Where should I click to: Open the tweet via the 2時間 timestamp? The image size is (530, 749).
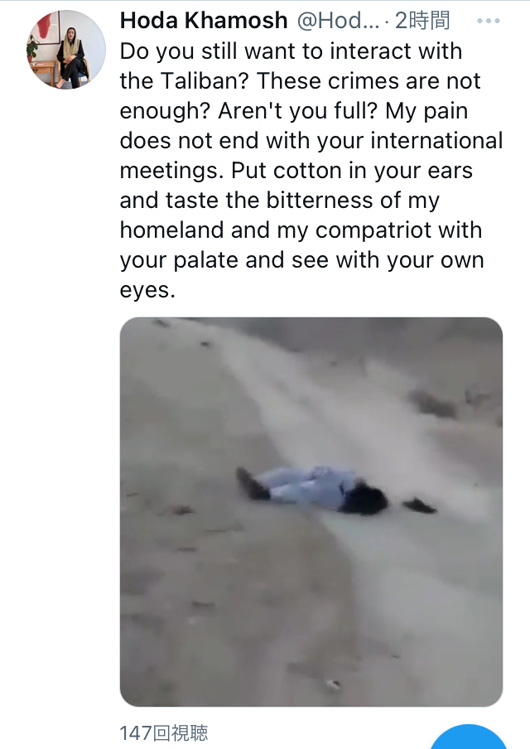click(x=423, y=21)
